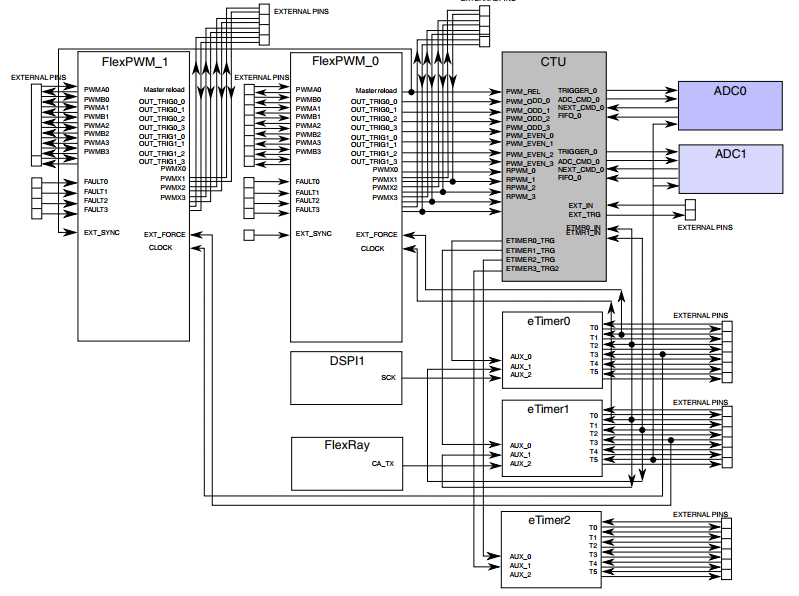The width and height of the screenshot is (799, 596).
Task: Click the PWM_REL input on CTU
Action: 523,91
